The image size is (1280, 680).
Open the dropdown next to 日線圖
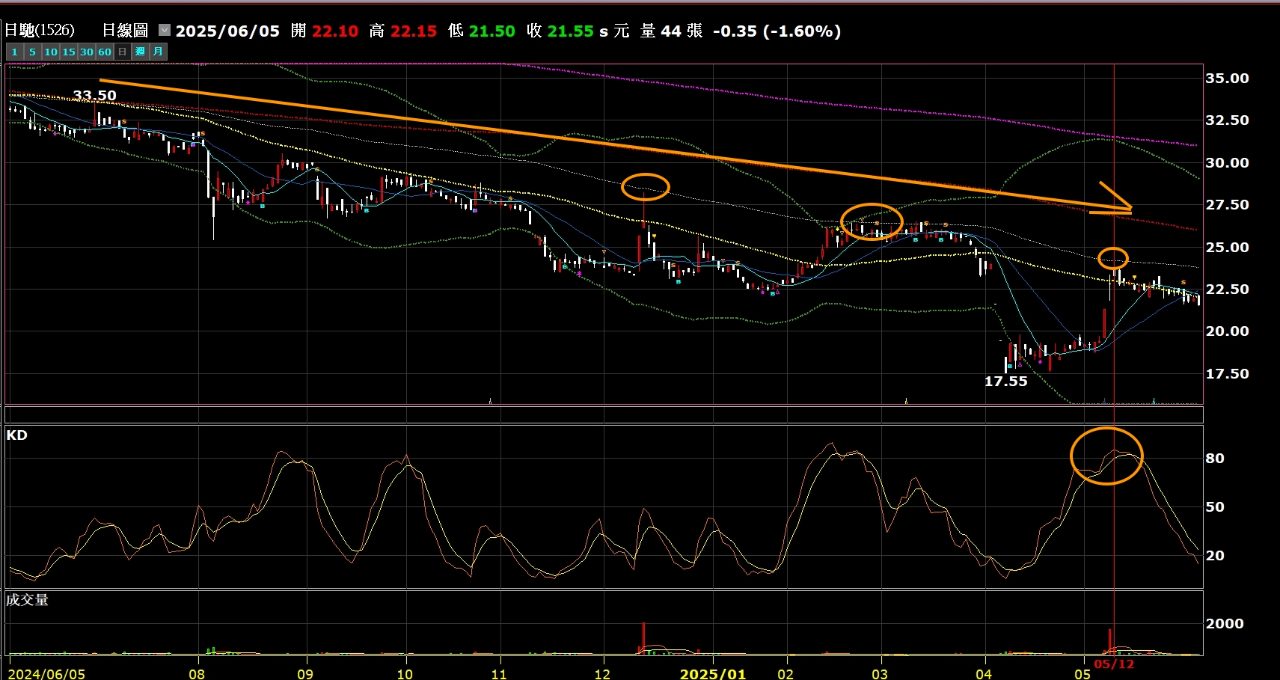click(x=165, y=31)
